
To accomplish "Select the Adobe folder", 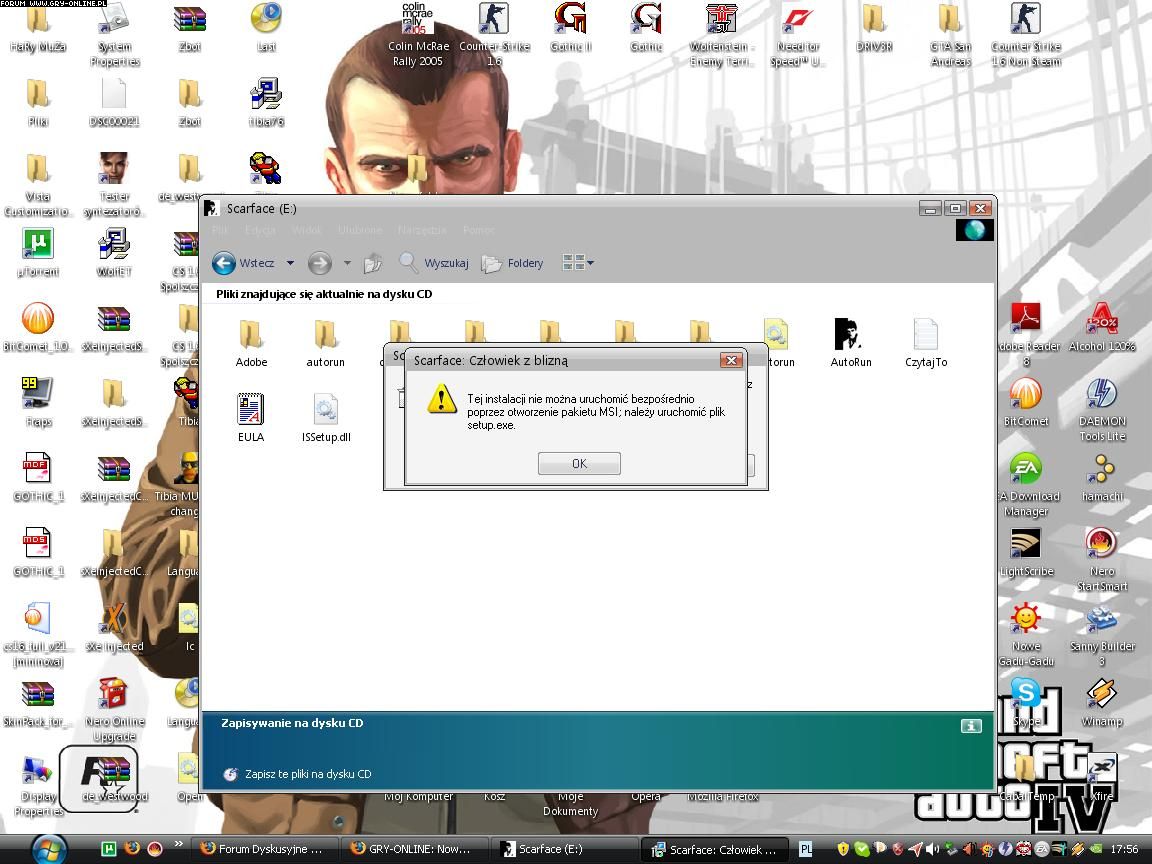I will pyautogui.click(x=251, y=341).
